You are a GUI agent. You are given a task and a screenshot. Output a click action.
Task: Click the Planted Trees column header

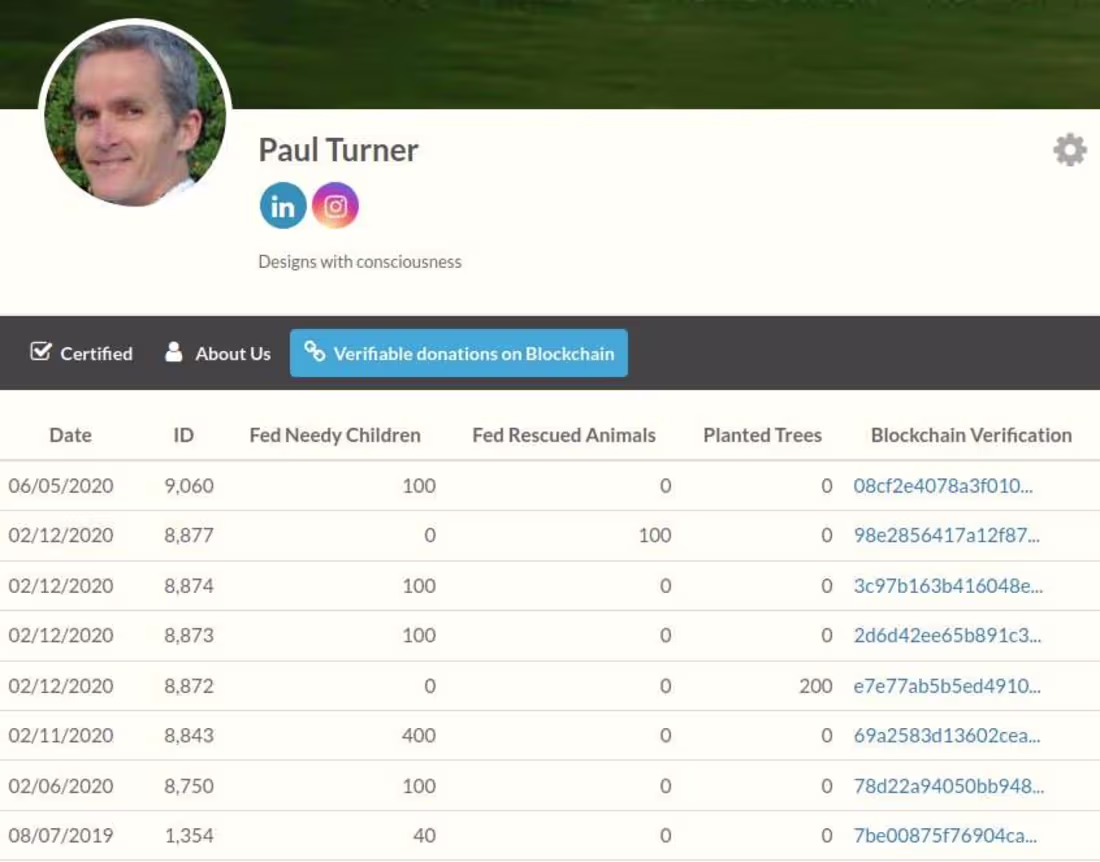[762, 435]
